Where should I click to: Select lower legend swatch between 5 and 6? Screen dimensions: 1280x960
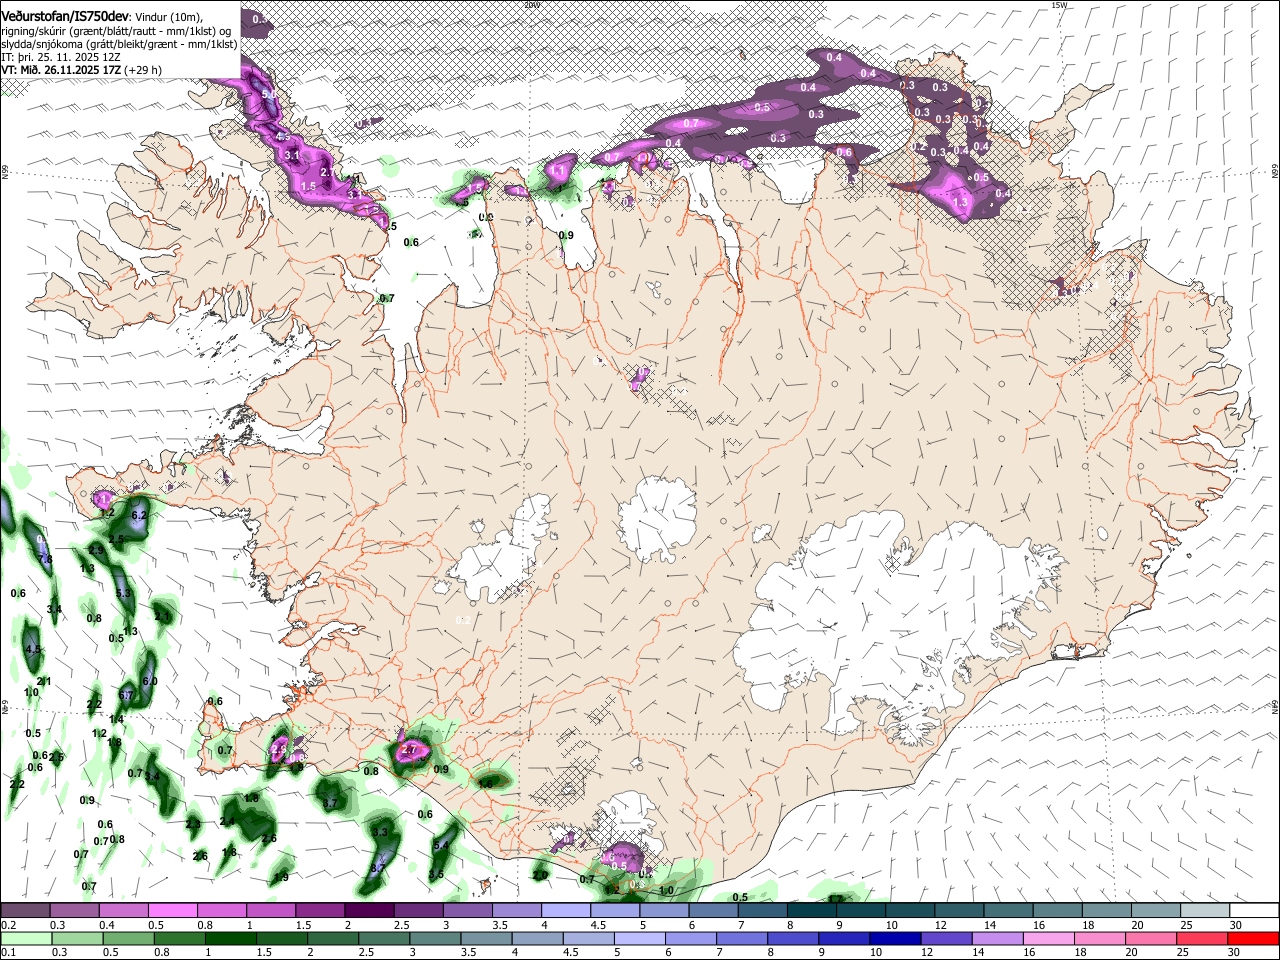coord(640,938)
